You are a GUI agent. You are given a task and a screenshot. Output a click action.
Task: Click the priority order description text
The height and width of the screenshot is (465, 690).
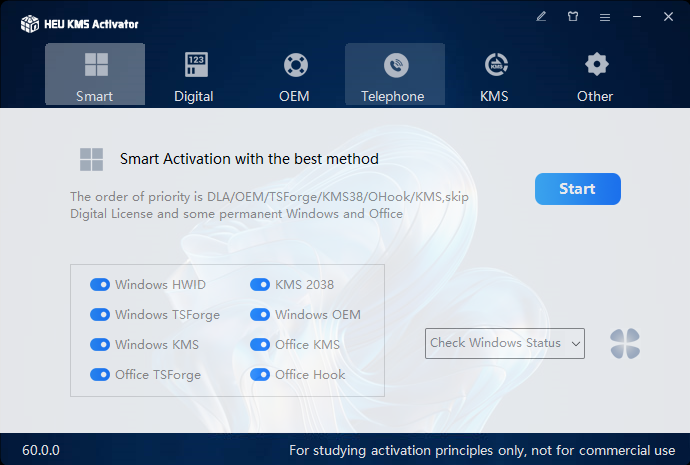pyautogui.click(x=269, y=205)
